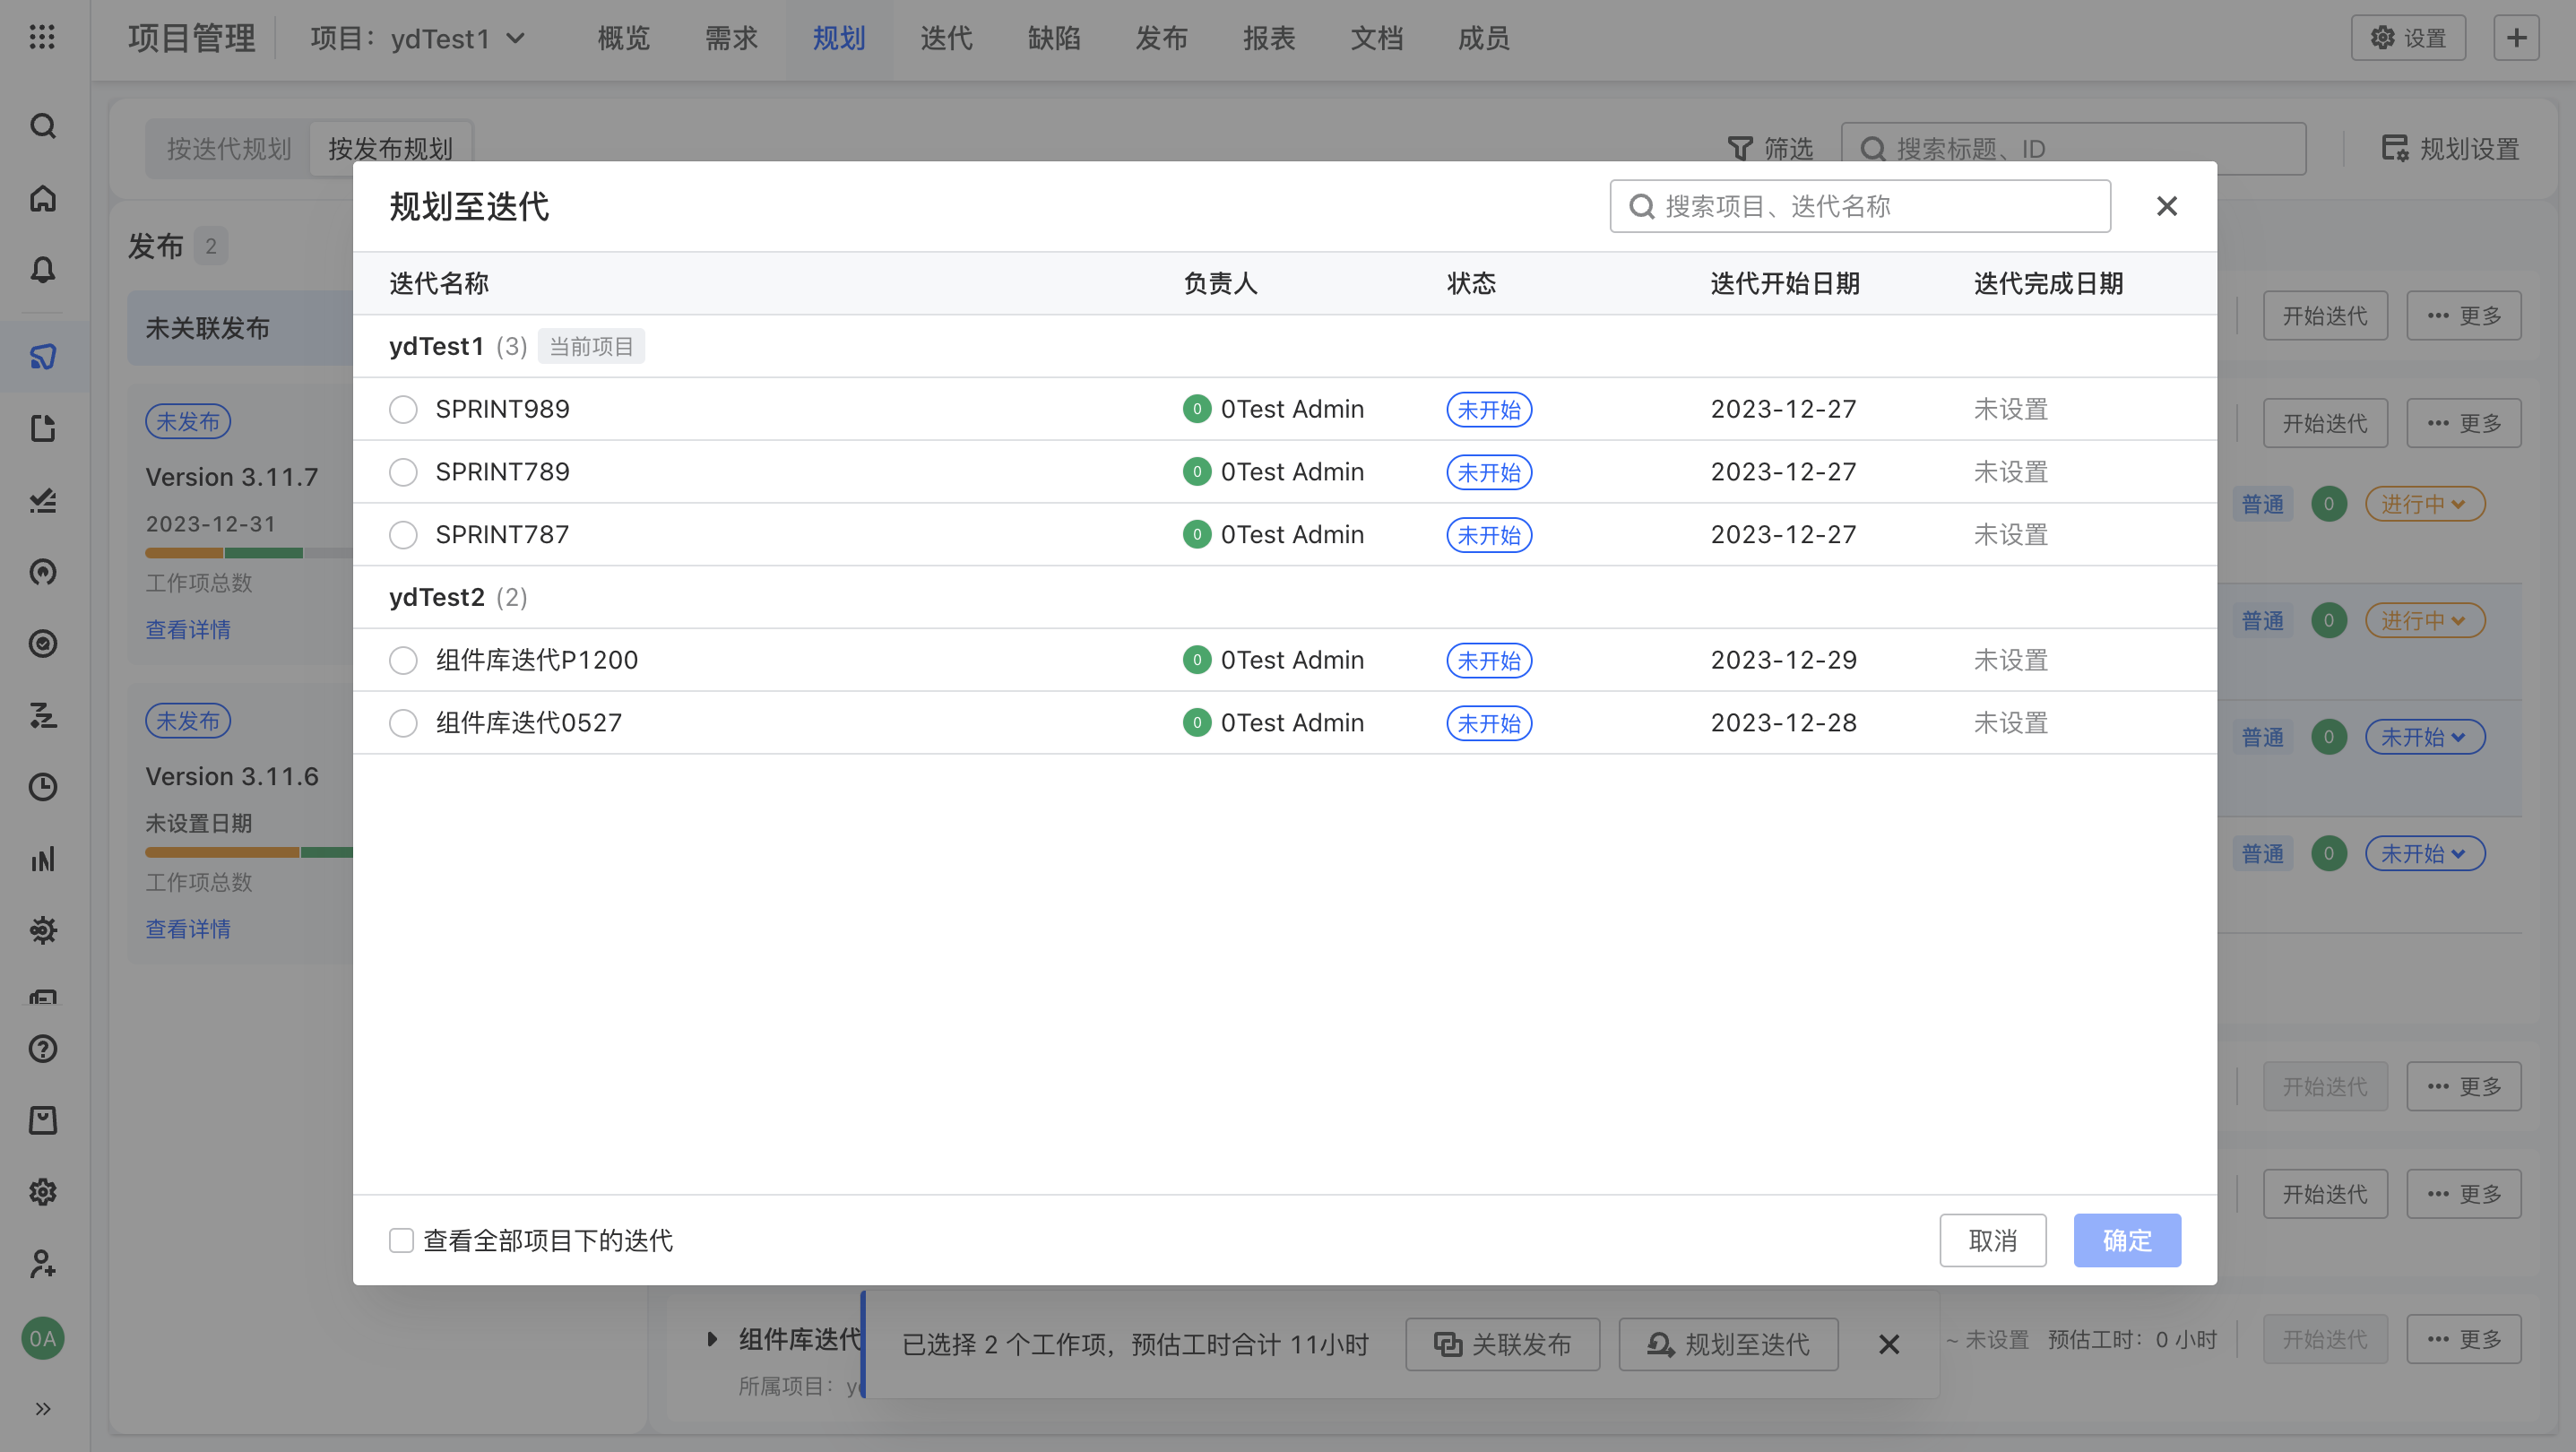Select the SPRINT787 radio button

coord(403,535)
